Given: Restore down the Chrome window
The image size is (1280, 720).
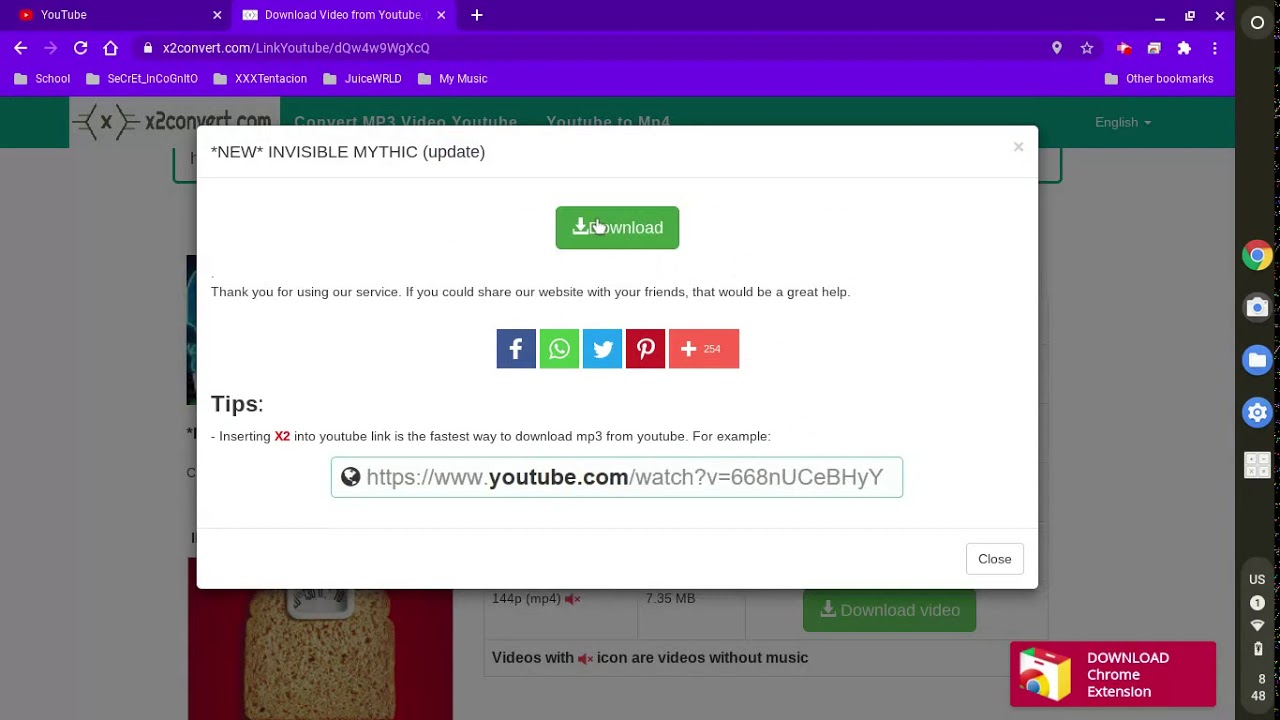Looking at the screenshot, I should [x=1190, y=15].
